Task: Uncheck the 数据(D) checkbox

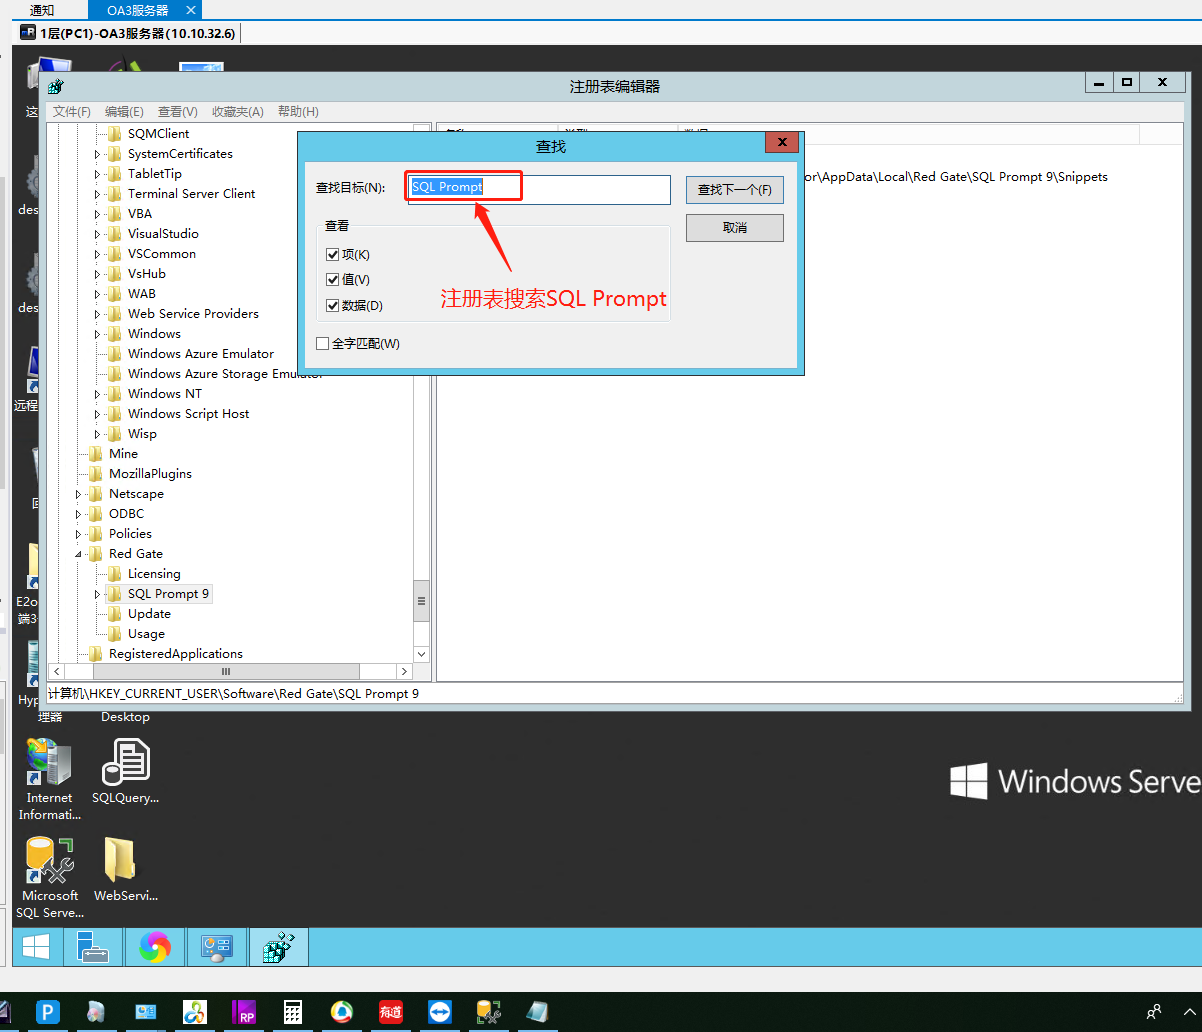Action: [333, 306]
